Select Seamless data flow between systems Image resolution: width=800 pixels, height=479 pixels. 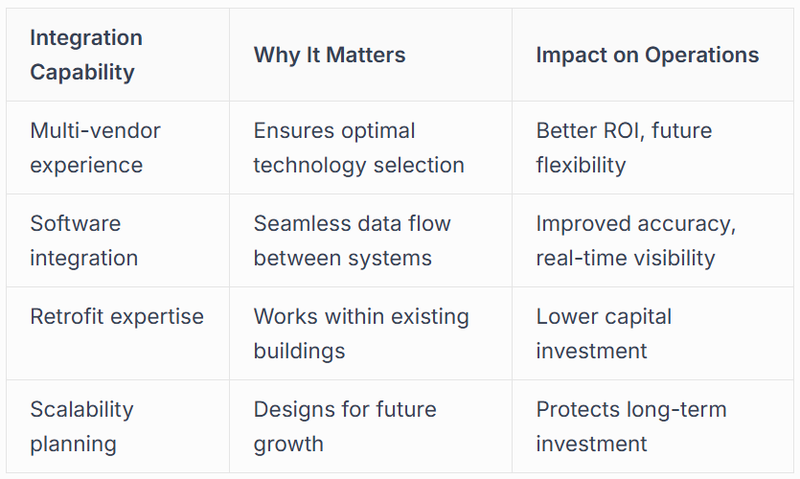point(352,241)
